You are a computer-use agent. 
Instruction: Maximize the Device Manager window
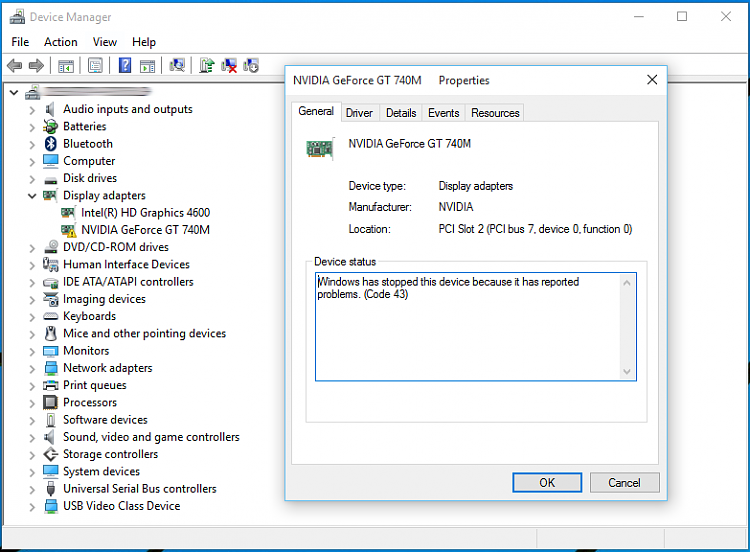[x=682, y=17]
